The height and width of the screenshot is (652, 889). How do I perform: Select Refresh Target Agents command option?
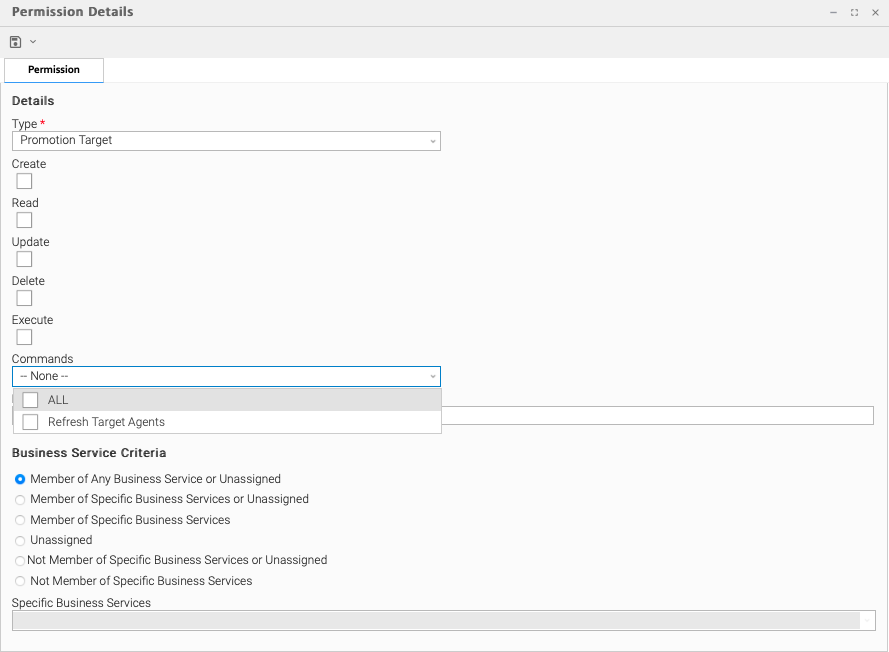pos(31,422)
